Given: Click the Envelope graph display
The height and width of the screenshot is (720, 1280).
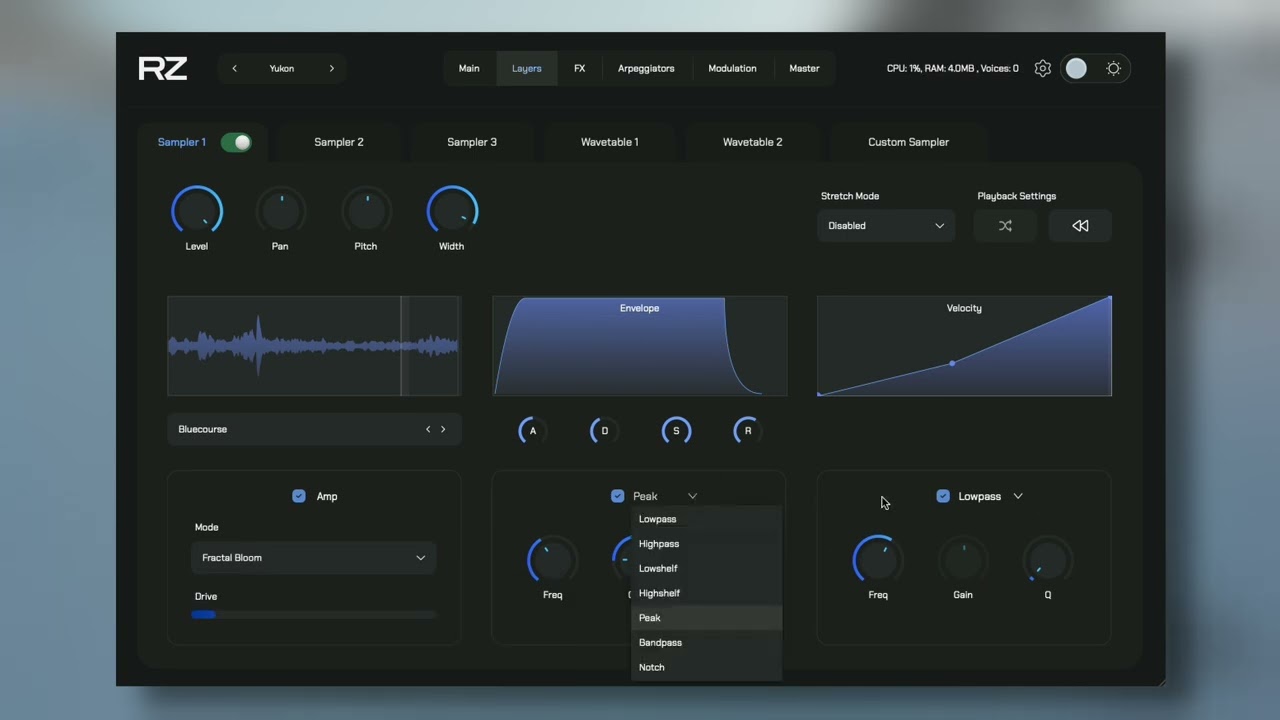Looking at the screenshot, I should pyautogui.click(x=640, y=346).
